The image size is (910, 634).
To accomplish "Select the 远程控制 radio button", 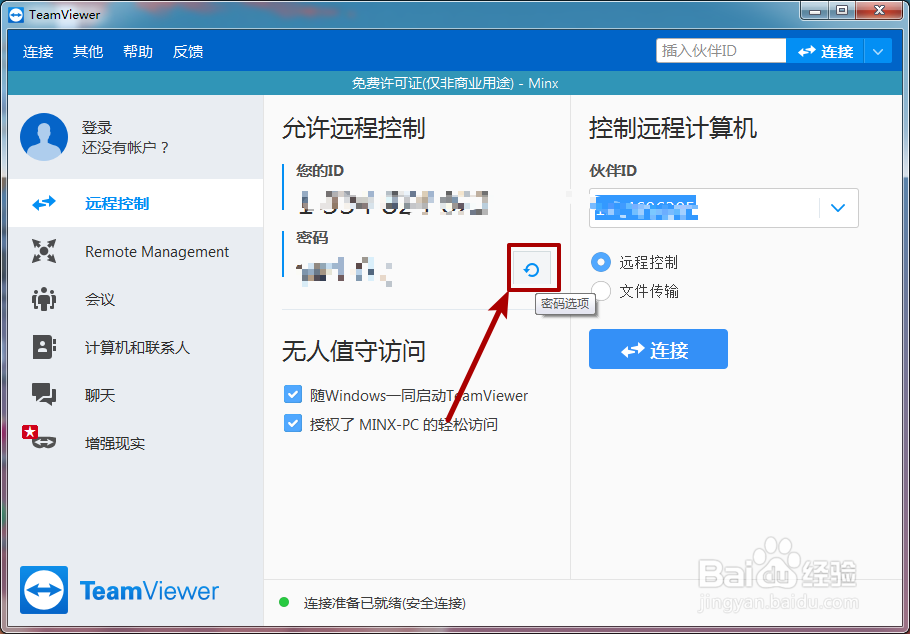I will click(x=601, y=262).
